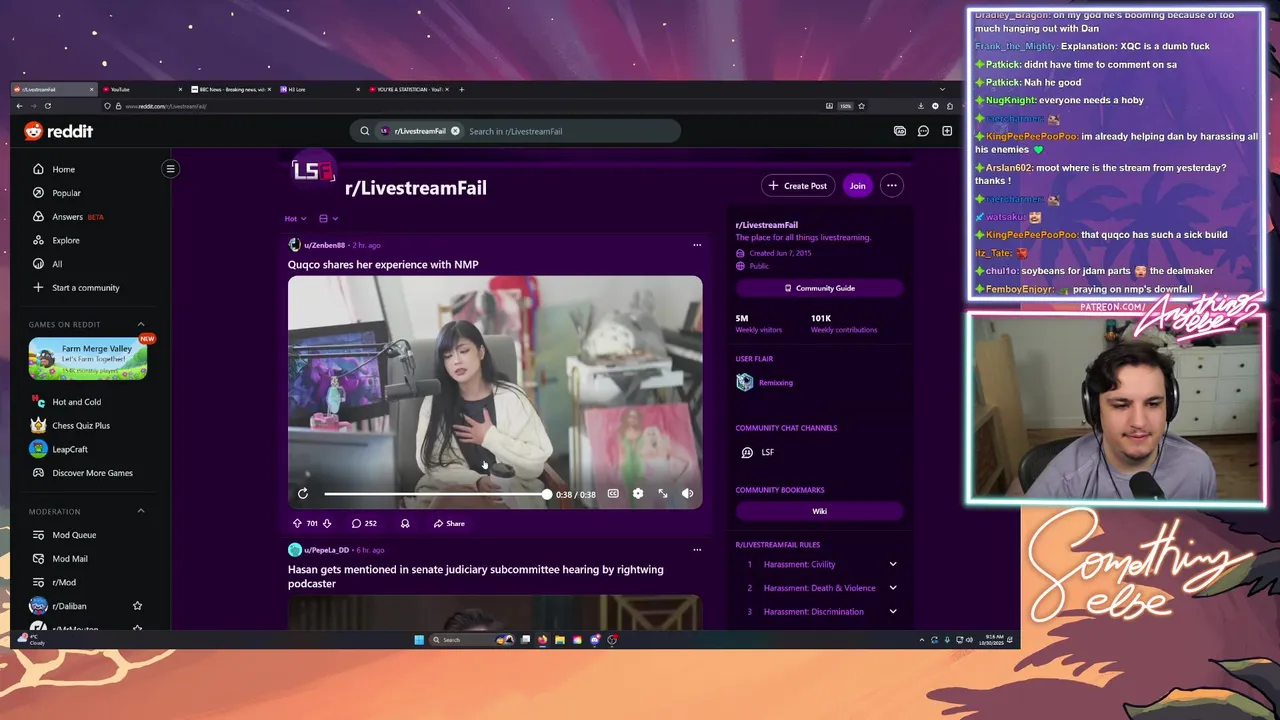Bookmark page with address bar star

[861, 106]
